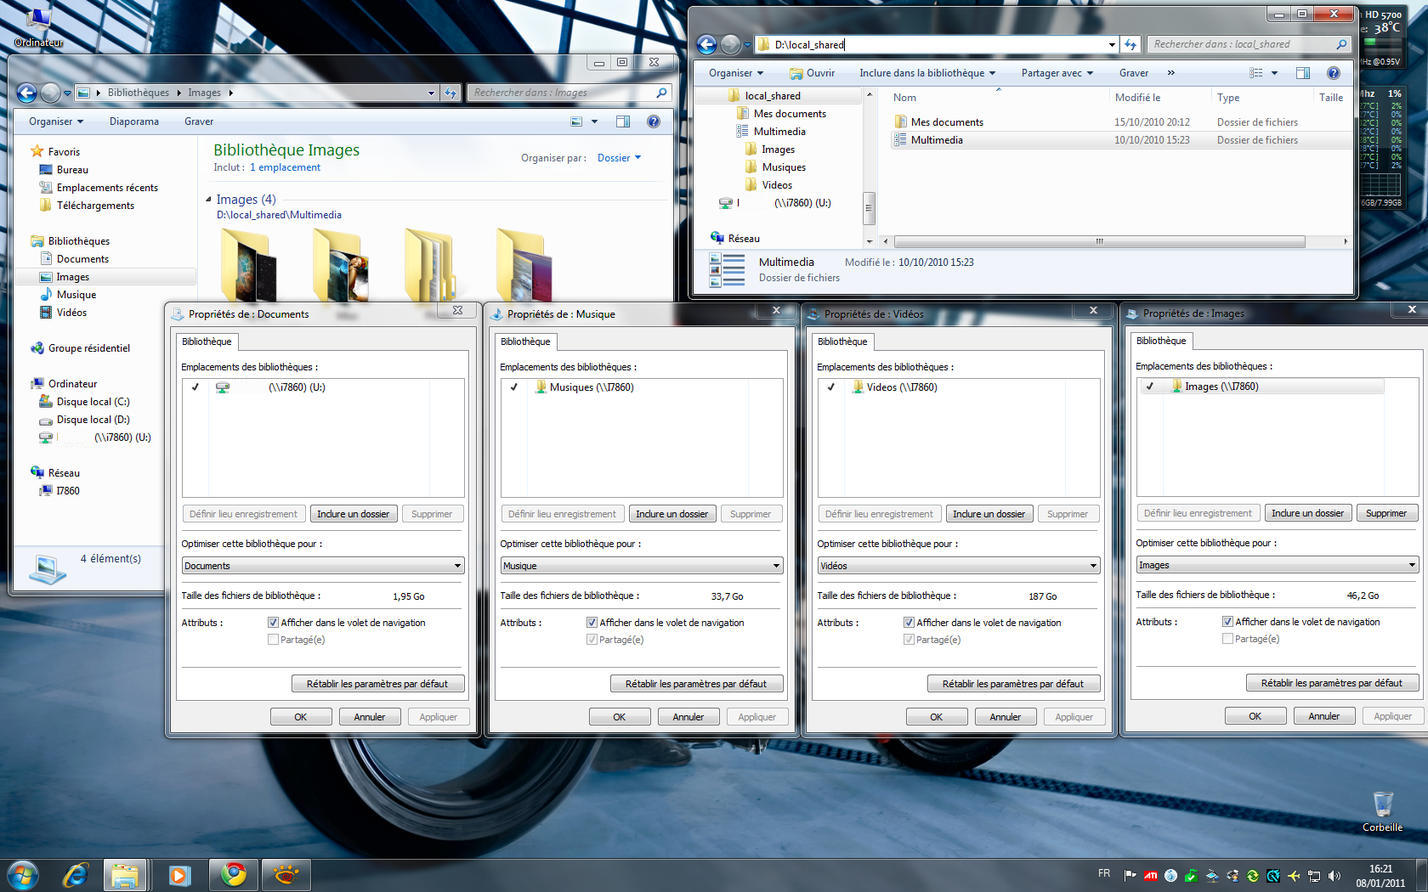The height and width of the screenshot is (892, 1428).
Task: Open the optimize dropdown in Vidéos properties
Action: tap(958, 565)
